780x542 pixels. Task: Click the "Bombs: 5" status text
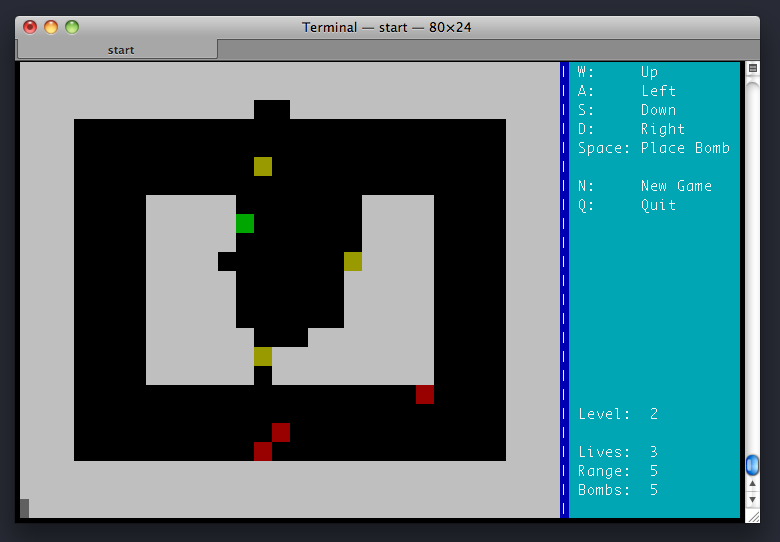(x=618, y=490)
